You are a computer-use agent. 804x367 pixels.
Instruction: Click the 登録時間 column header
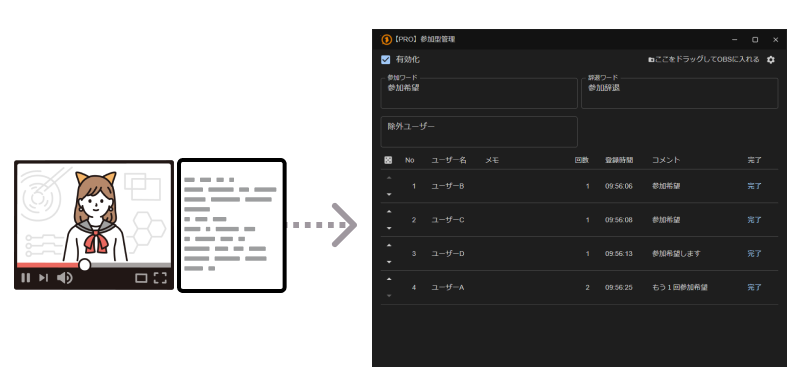click(619, 160)
